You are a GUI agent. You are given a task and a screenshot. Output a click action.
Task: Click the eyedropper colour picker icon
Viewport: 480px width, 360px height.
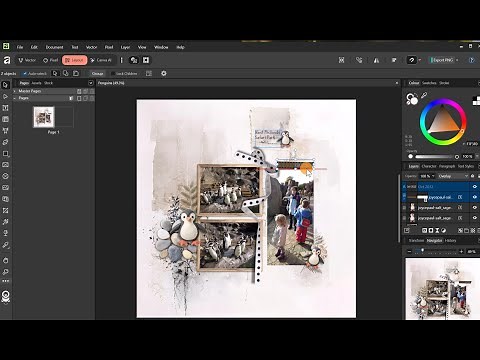click(424, 96)
